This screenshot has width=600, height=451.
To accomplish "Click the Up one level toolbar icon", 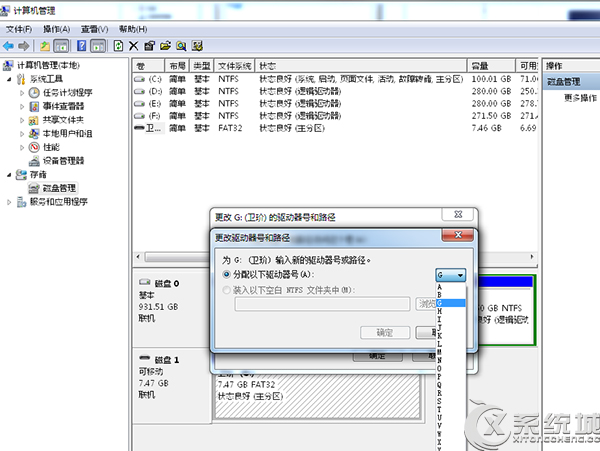I will (x=45, y=46).
